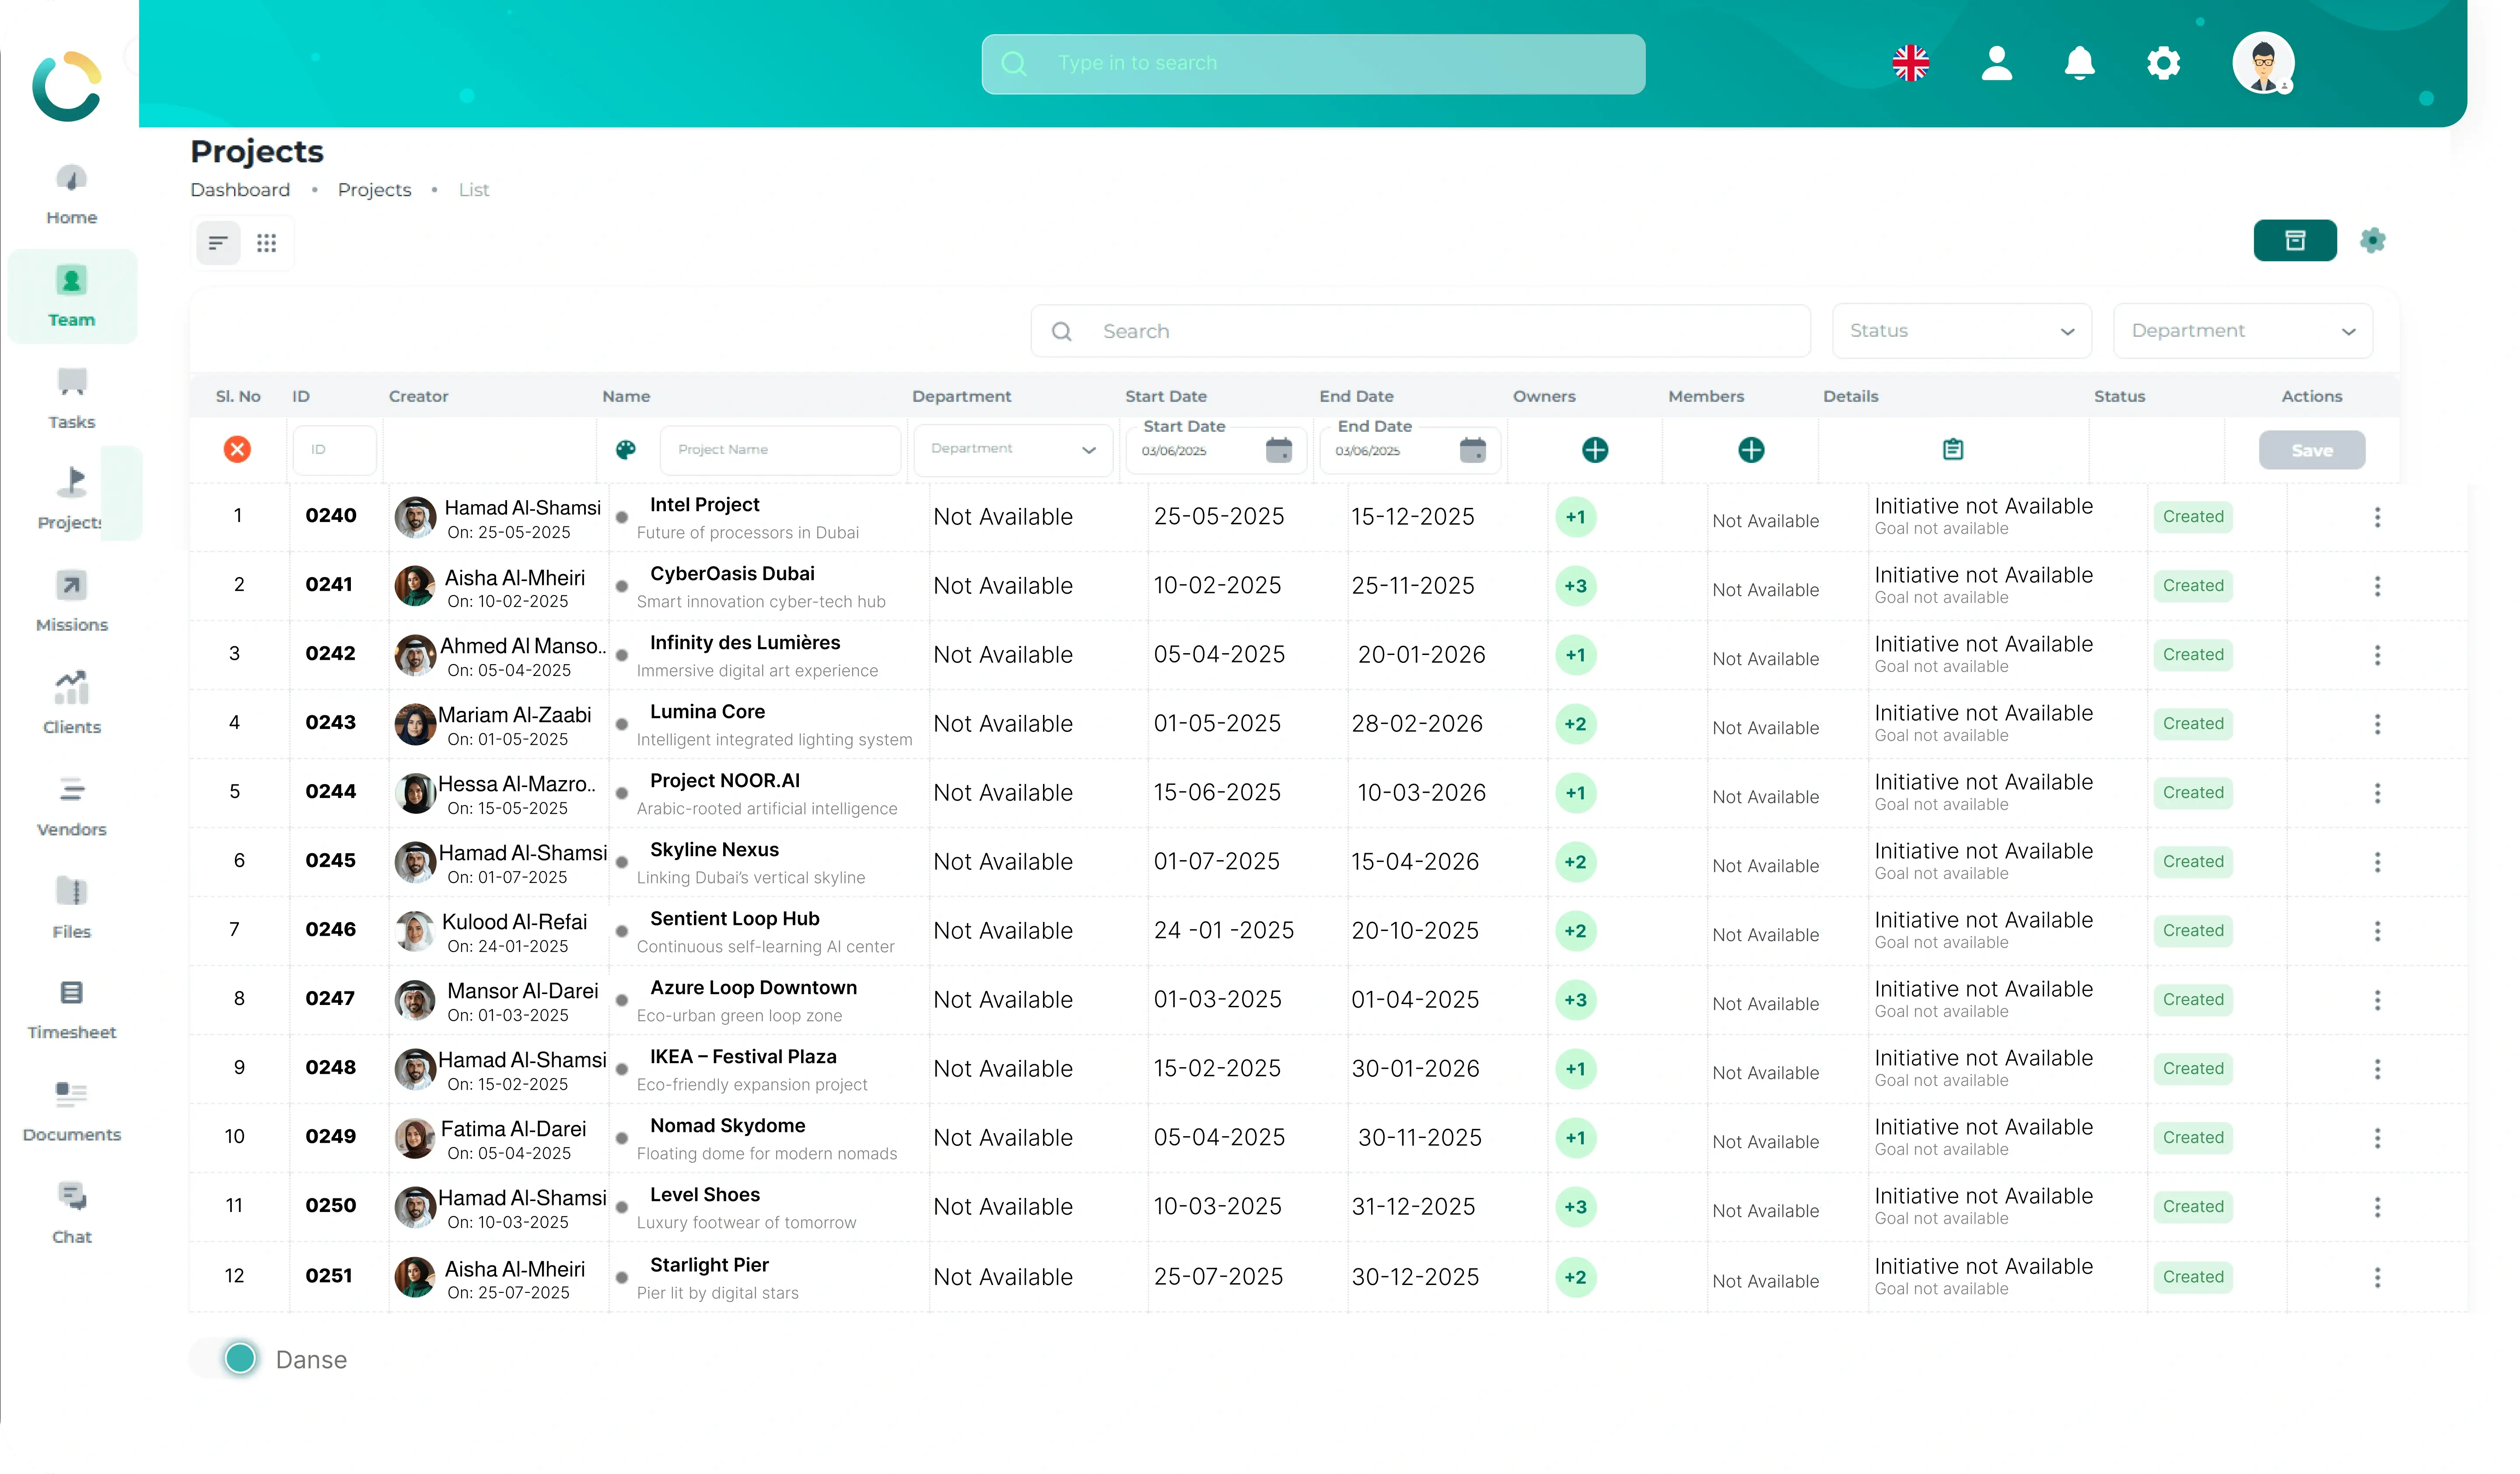
Task: Expand the Status filter dropdown
Action: (1961, 331)
